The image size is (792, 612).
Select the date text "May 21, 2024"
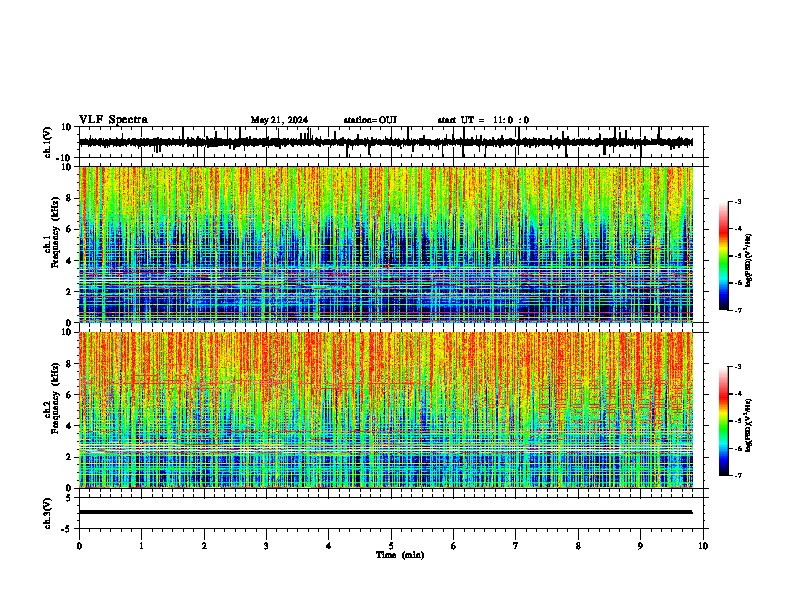[x=279, y=120]
